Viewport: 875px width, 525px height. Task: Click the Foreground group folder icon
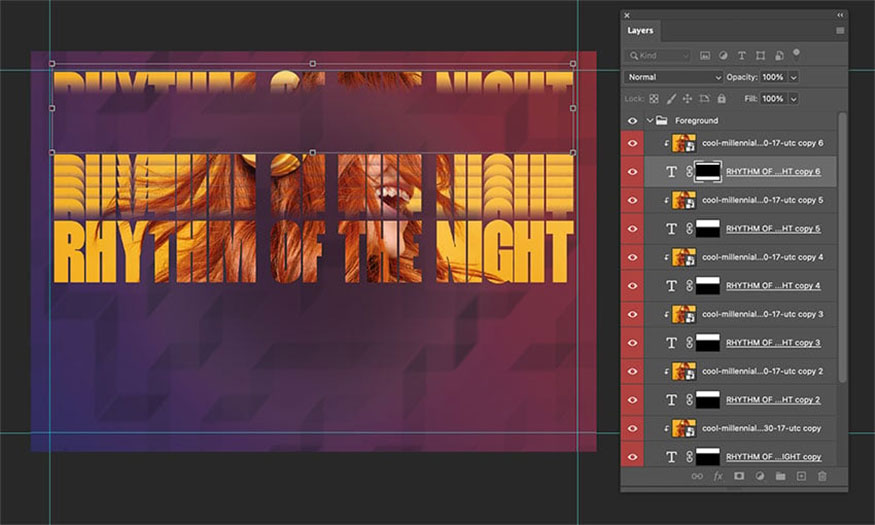pyautogui.click(x=662, y=121)
